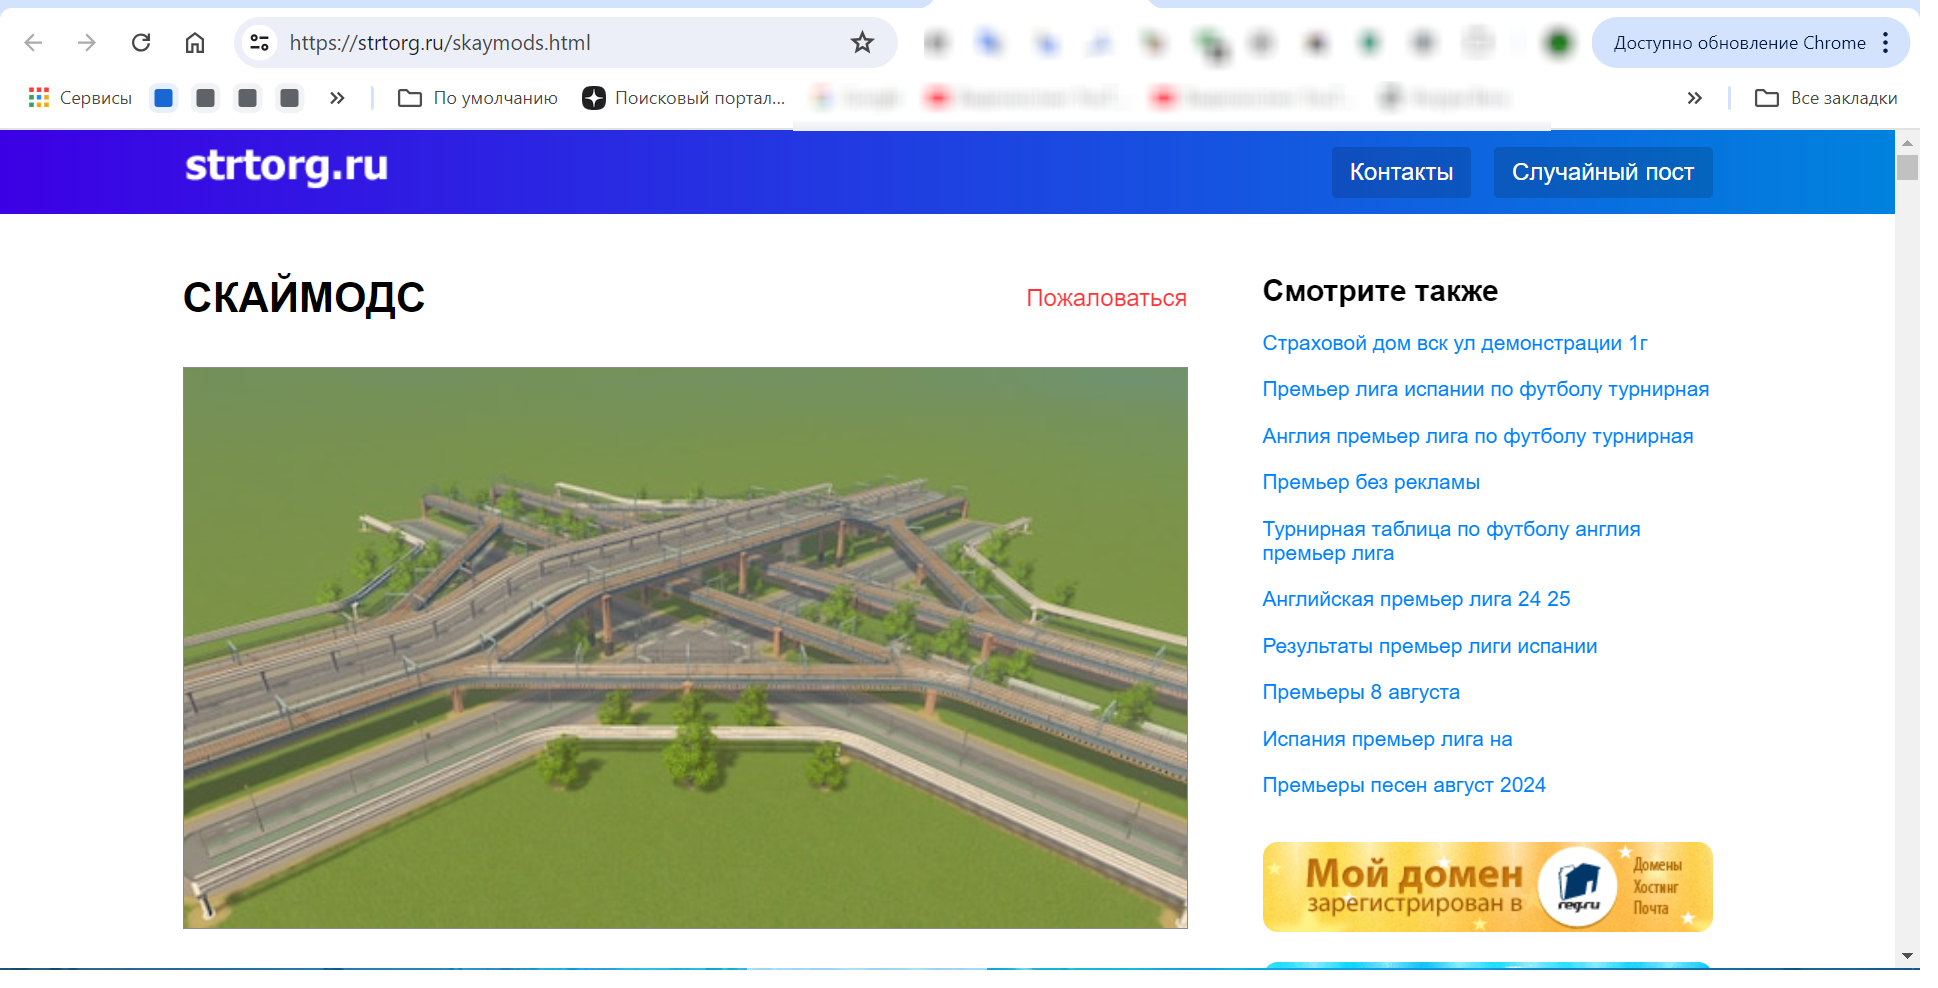Screen dimensions: 1938x988
Task: Click the СКАЙМОДС page heading
Action: [x=304, y=298]
